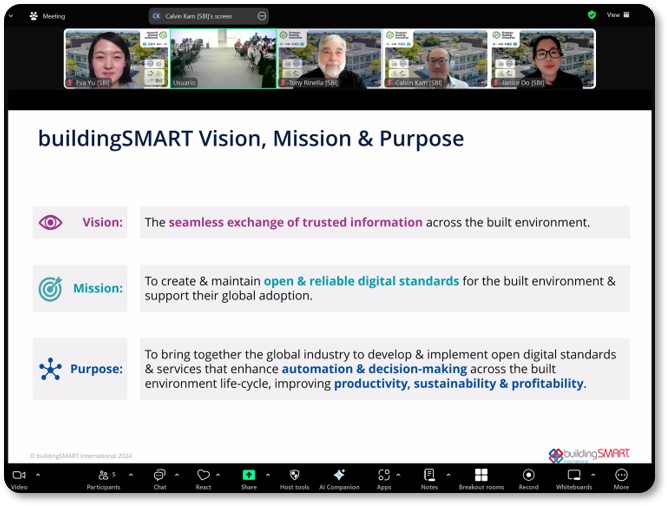Click the slide title buildingSMART Vision, Mission & Purpose

tap(251, 139)
